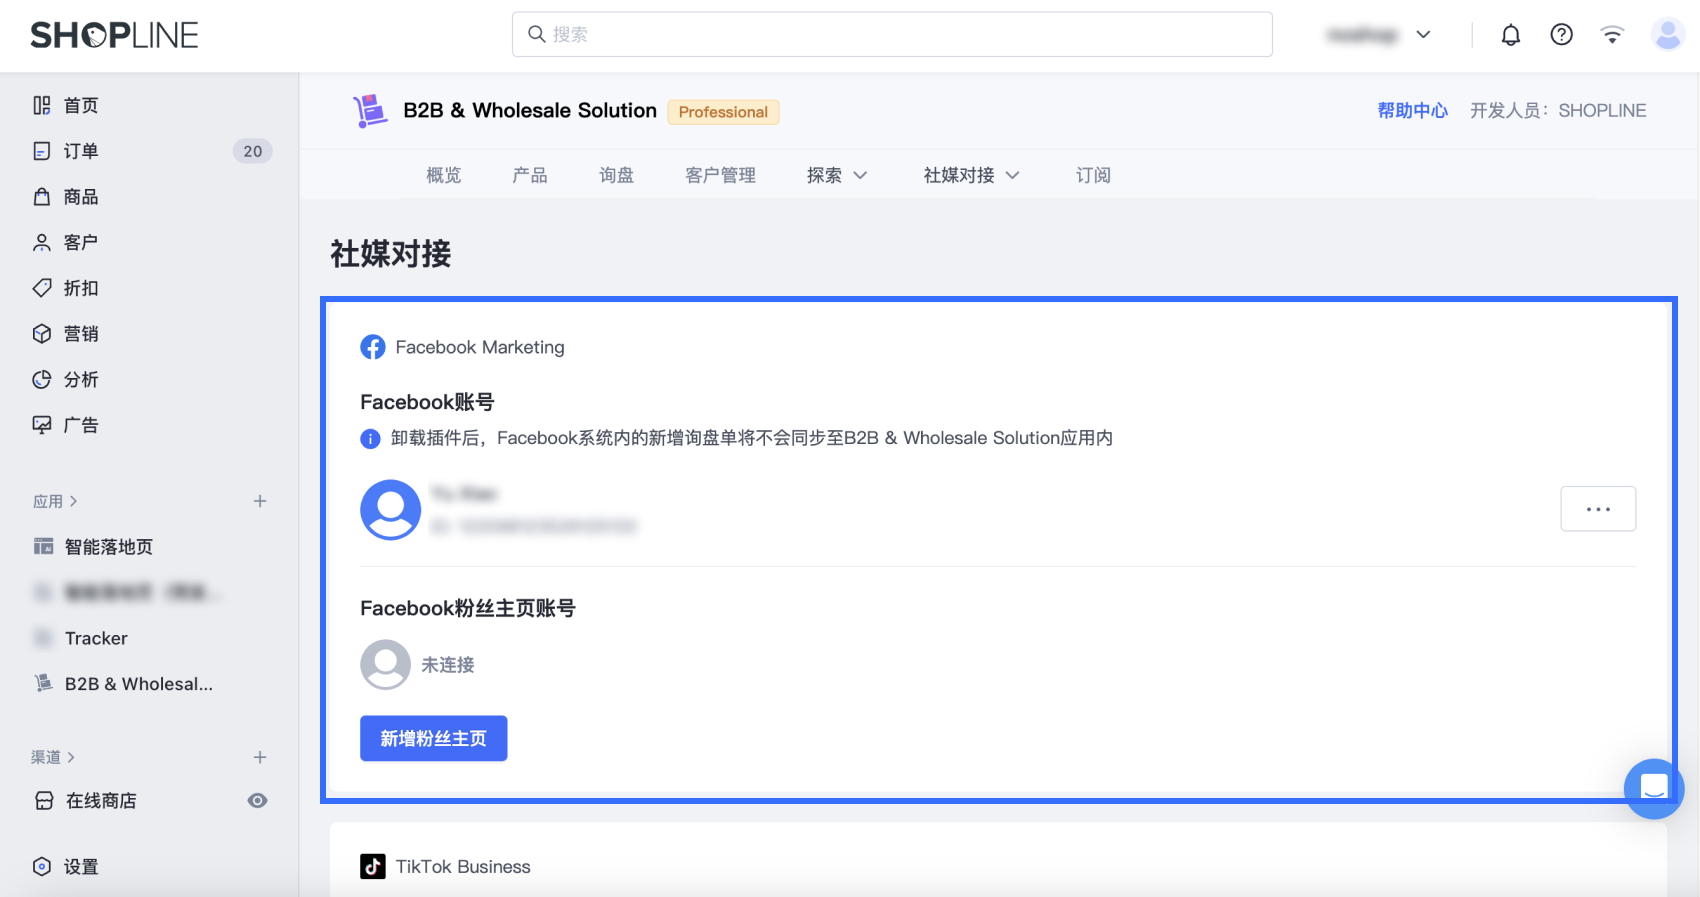Viewport: 1700px width, 897px height.
Task: Click the info icon beside 卸载插件后
Action: (370, 438)
